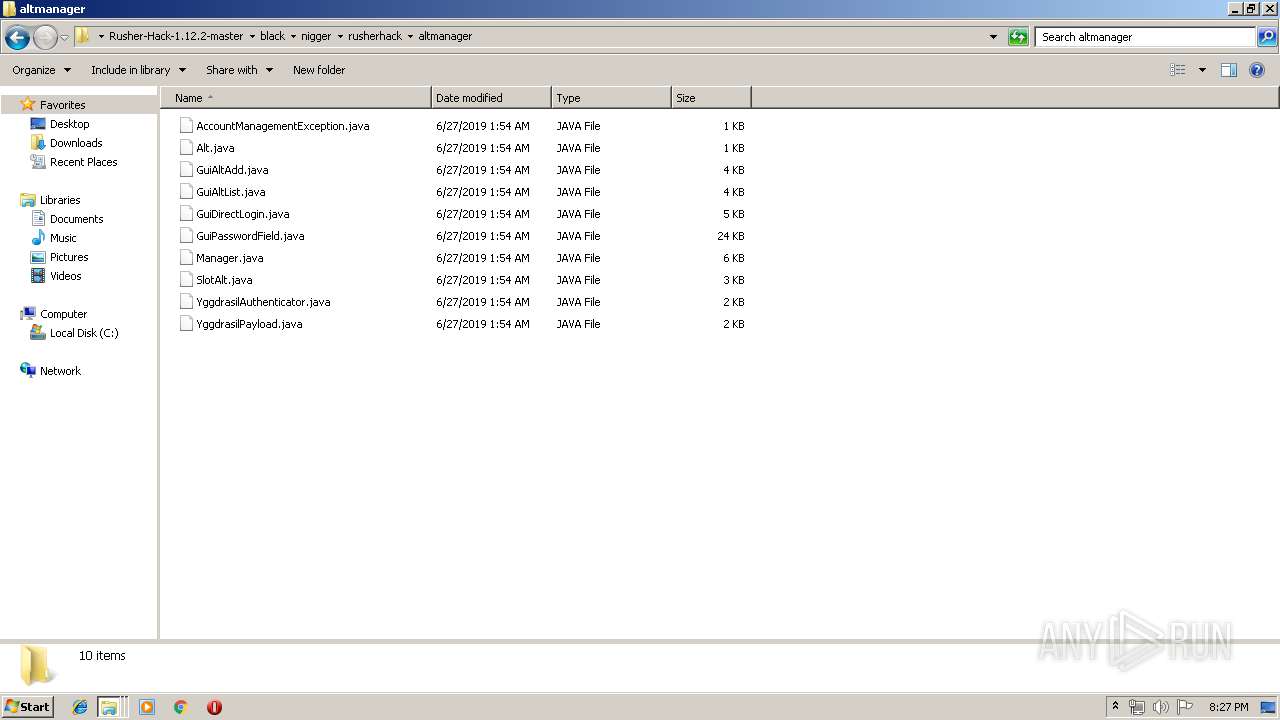Select the SlotAlt.java file icon
Screen dimensions: 1280x720
(x=186, y=280)
